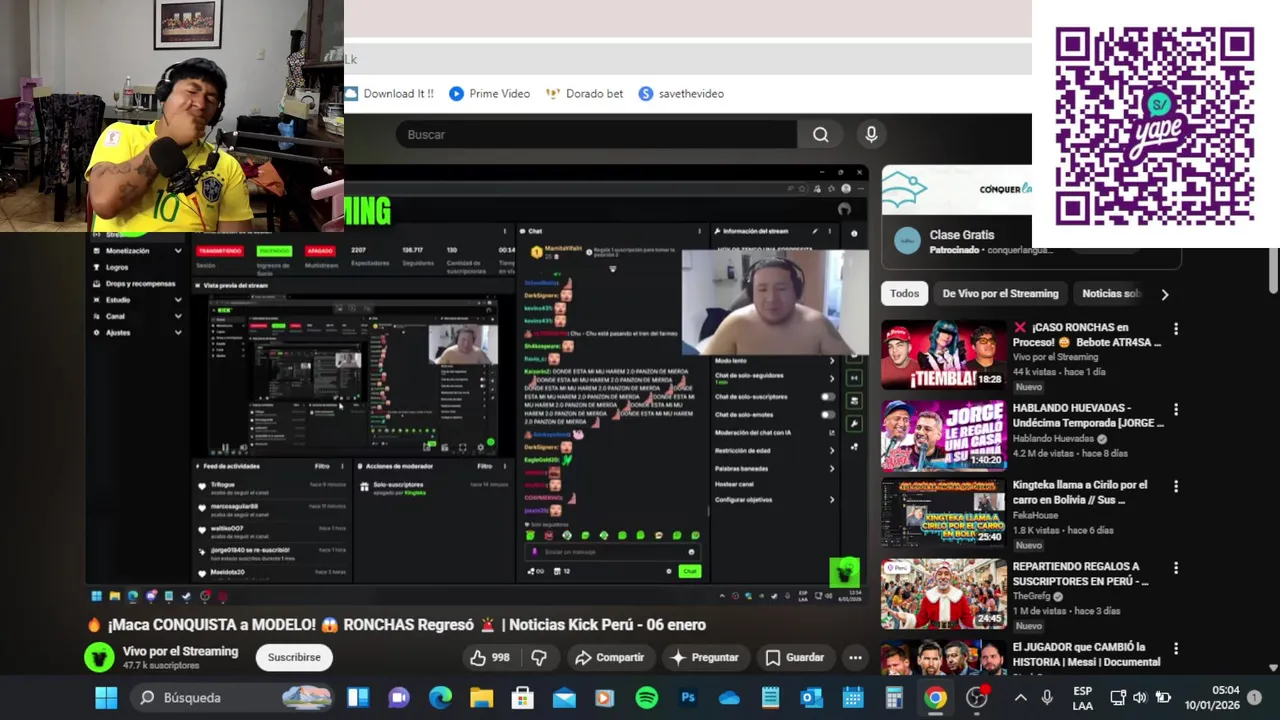Open clock showing 05:04 10/01/2026
The image size is (1280, 720).
(1212, 697)
